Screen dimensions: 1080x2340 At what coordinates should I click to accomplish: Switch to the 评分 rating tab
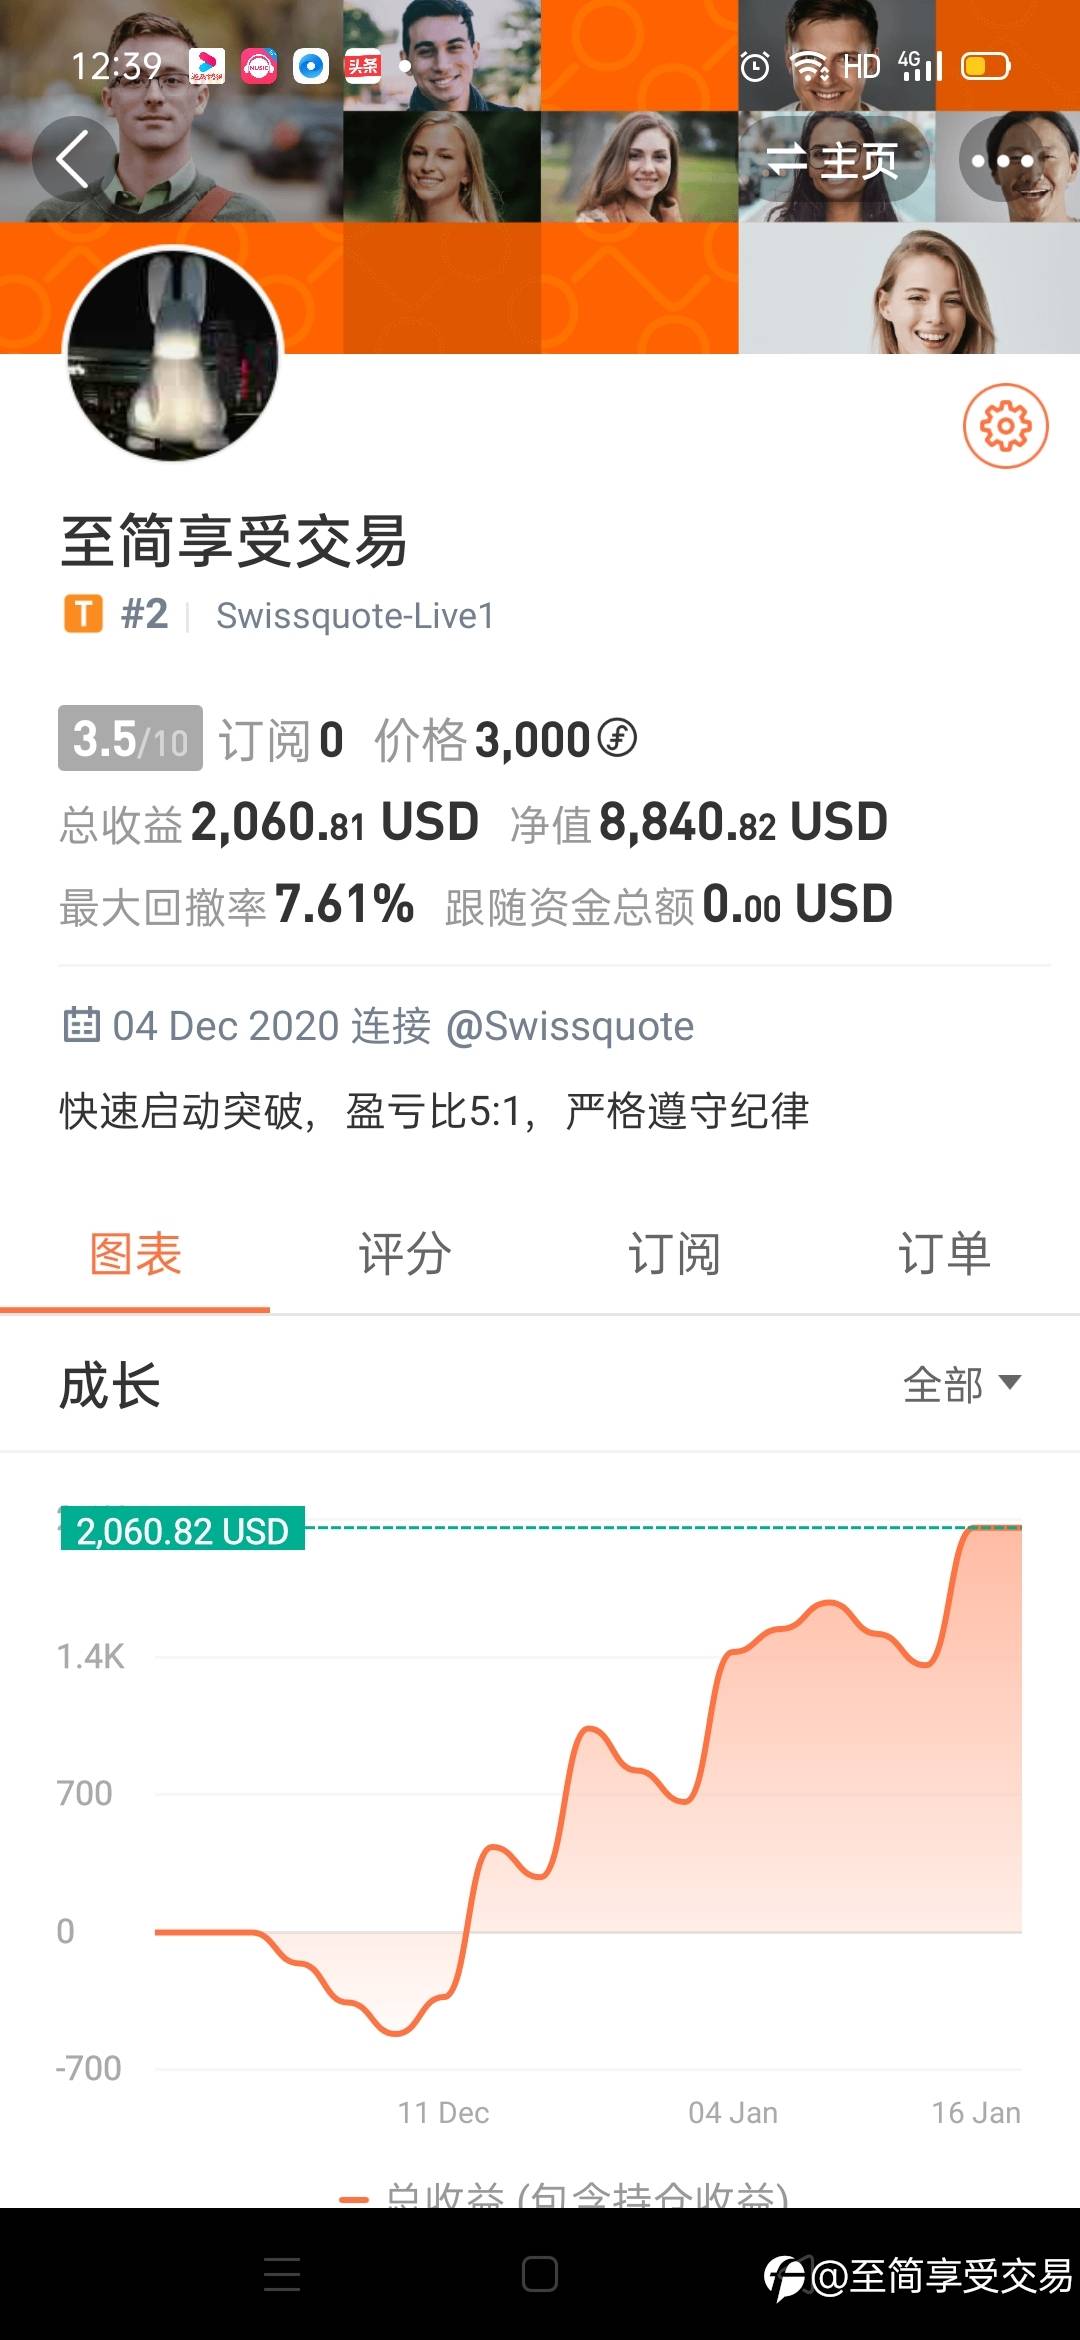coord(405,1254)
